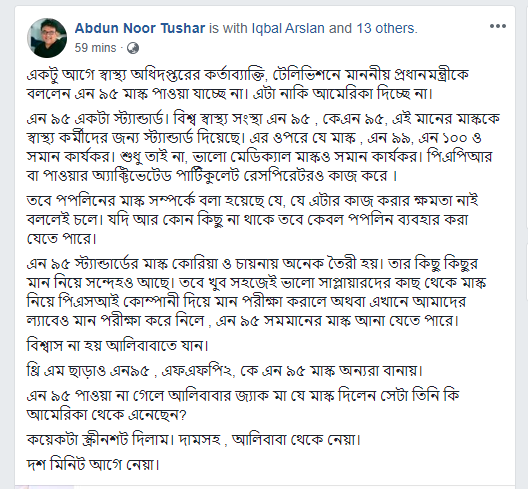Open Iqbal Arslan's tagged profile link
Screen dimensions: 528x489
click(289, 28)
